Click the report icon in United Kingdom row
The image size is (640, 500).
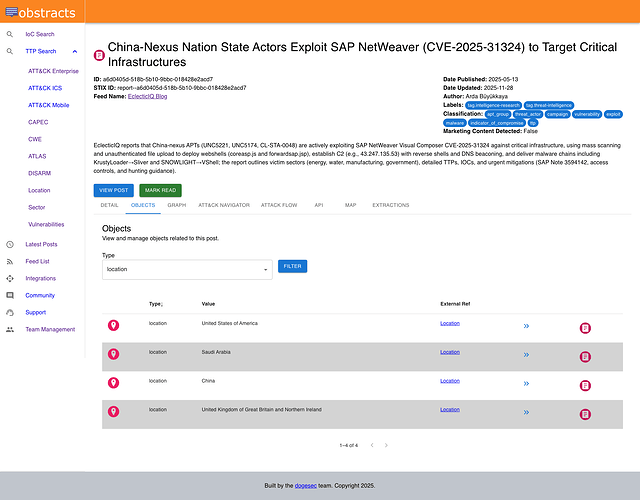[x=585, y=412]
